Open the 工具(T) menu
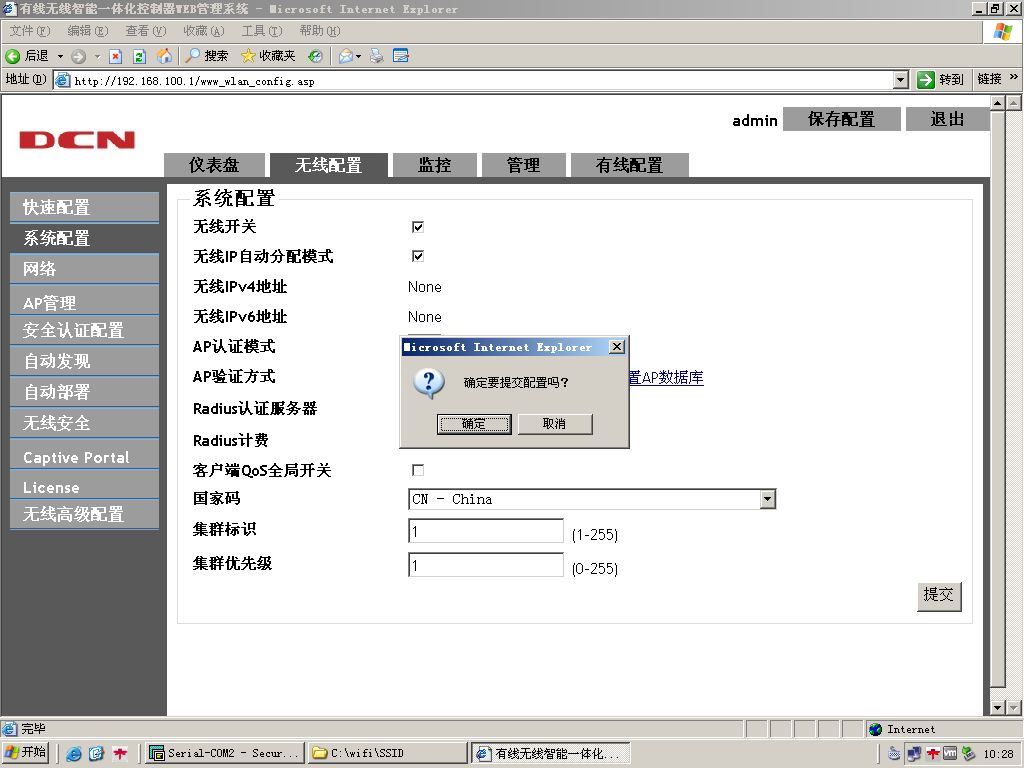 262,31
